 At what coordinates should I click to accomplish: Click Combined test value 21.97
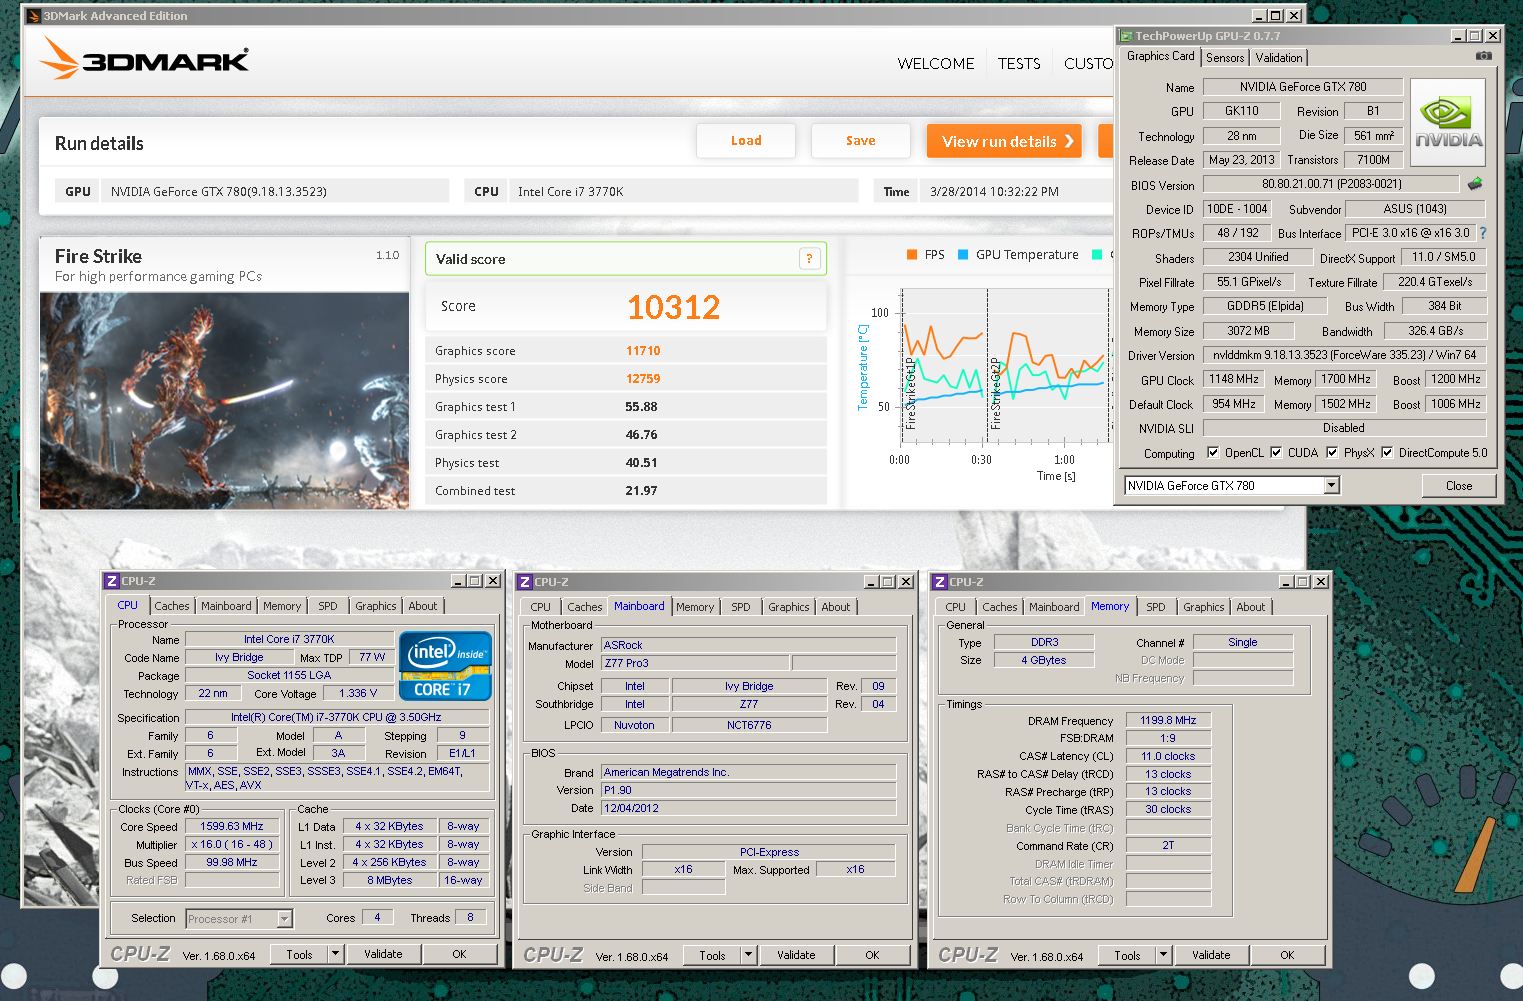(x=641, y=491)
